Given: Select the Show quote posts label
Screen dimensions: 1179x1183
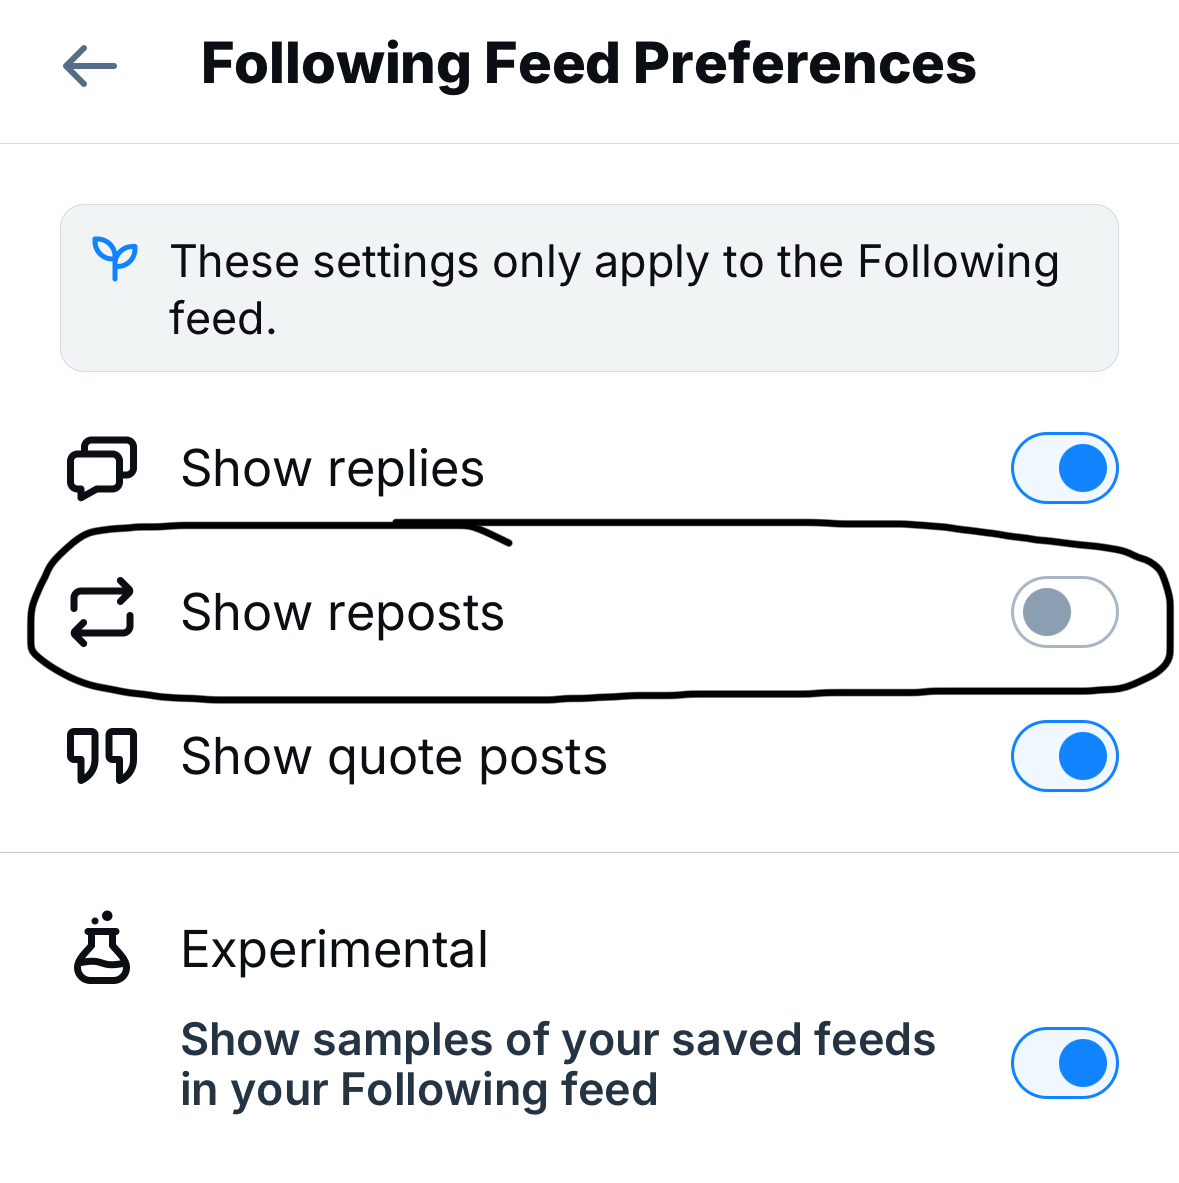Looking at the screenshot, I should click(394, 757).
